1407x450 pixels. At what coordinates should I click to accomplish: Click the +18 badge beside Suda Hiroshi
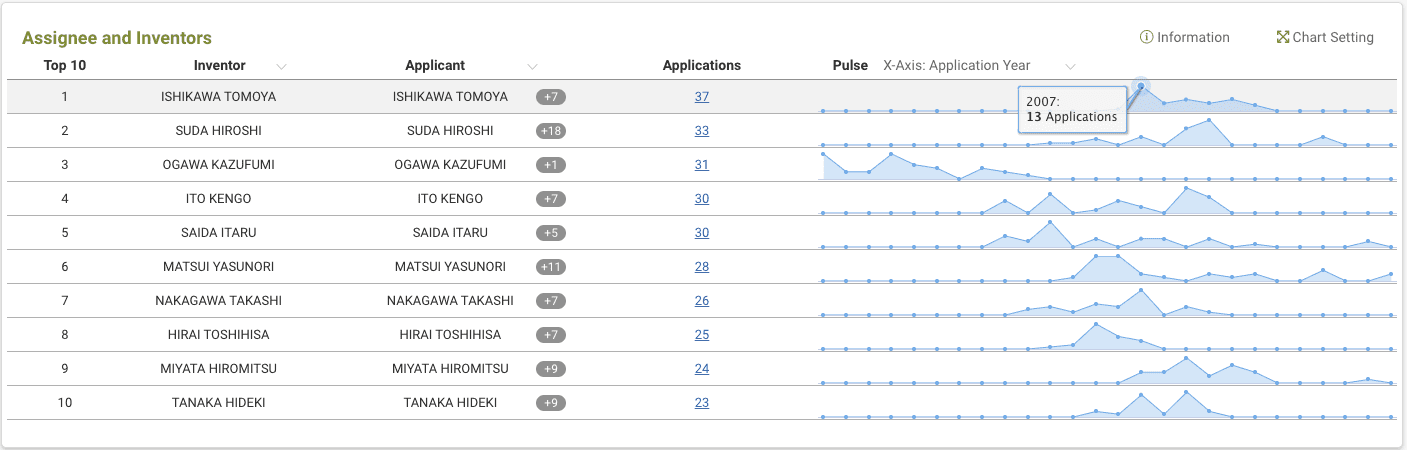pyautogui.click(x=550, y=131)
